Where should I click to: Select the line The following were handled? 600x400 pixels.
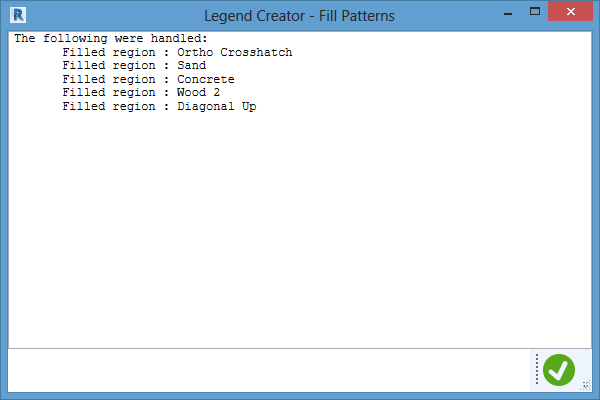(x=111, y=39)
